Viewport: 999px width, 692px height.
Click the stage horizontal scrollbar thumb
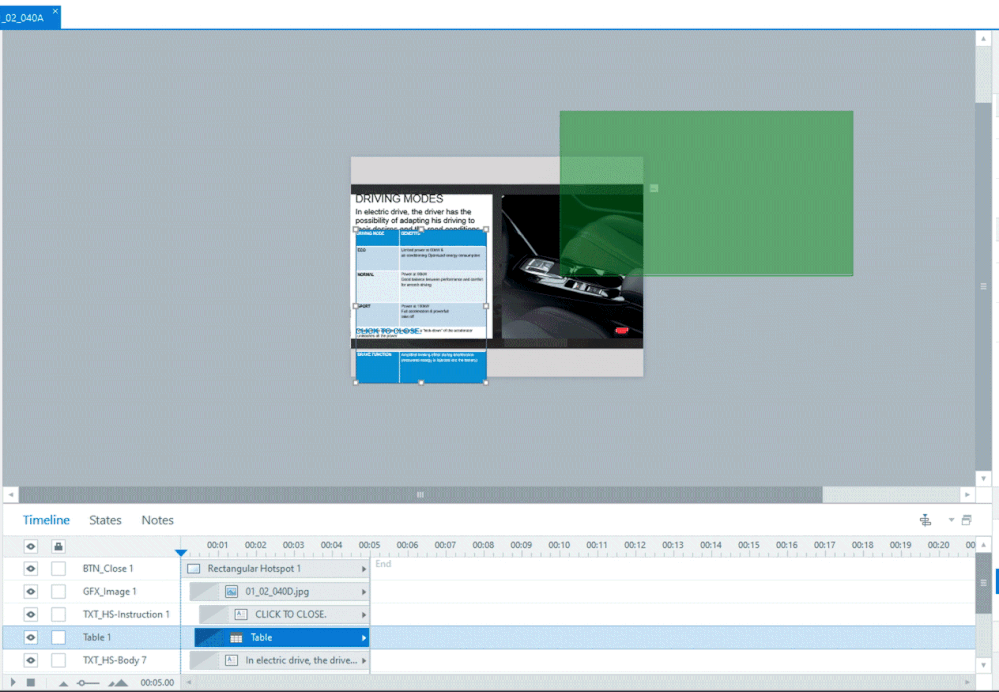(x=420, y=494)
